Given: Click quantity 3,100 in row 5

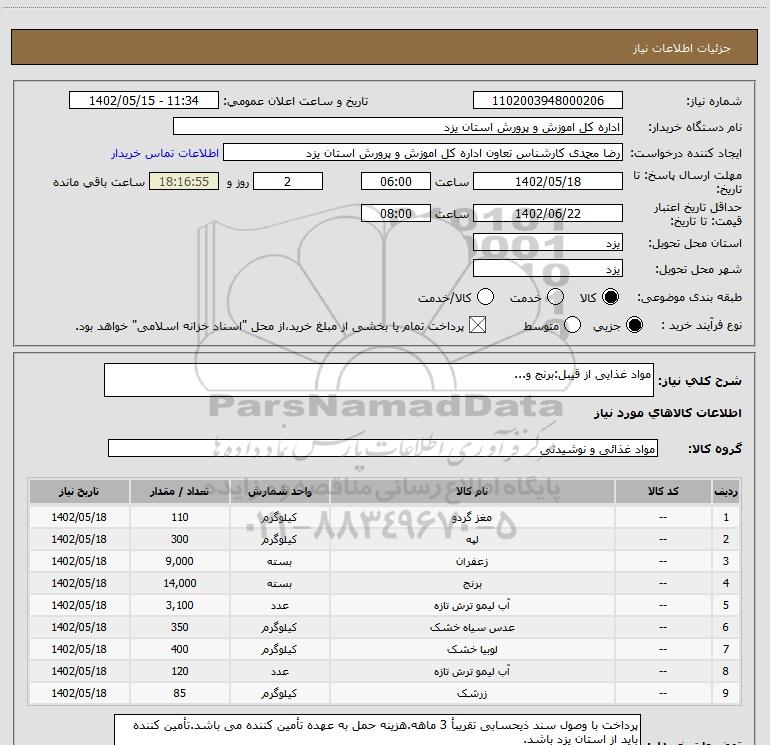Looking at the screenshot, I should [180, 606].
